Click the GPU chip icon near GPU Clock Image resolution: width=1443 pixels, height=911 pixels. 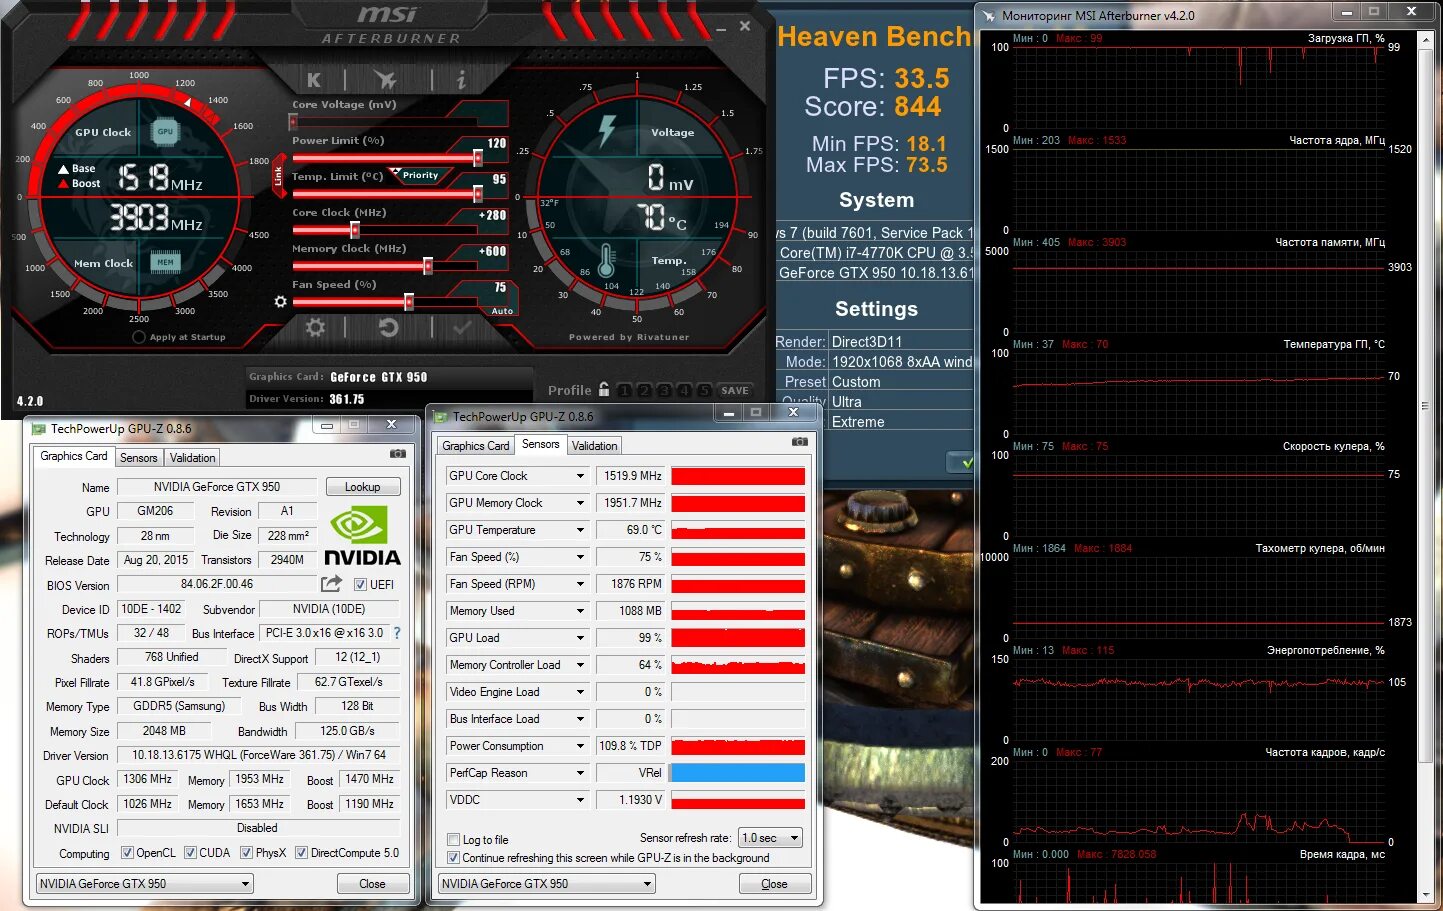pyautogui.click(x=165, y=131)
